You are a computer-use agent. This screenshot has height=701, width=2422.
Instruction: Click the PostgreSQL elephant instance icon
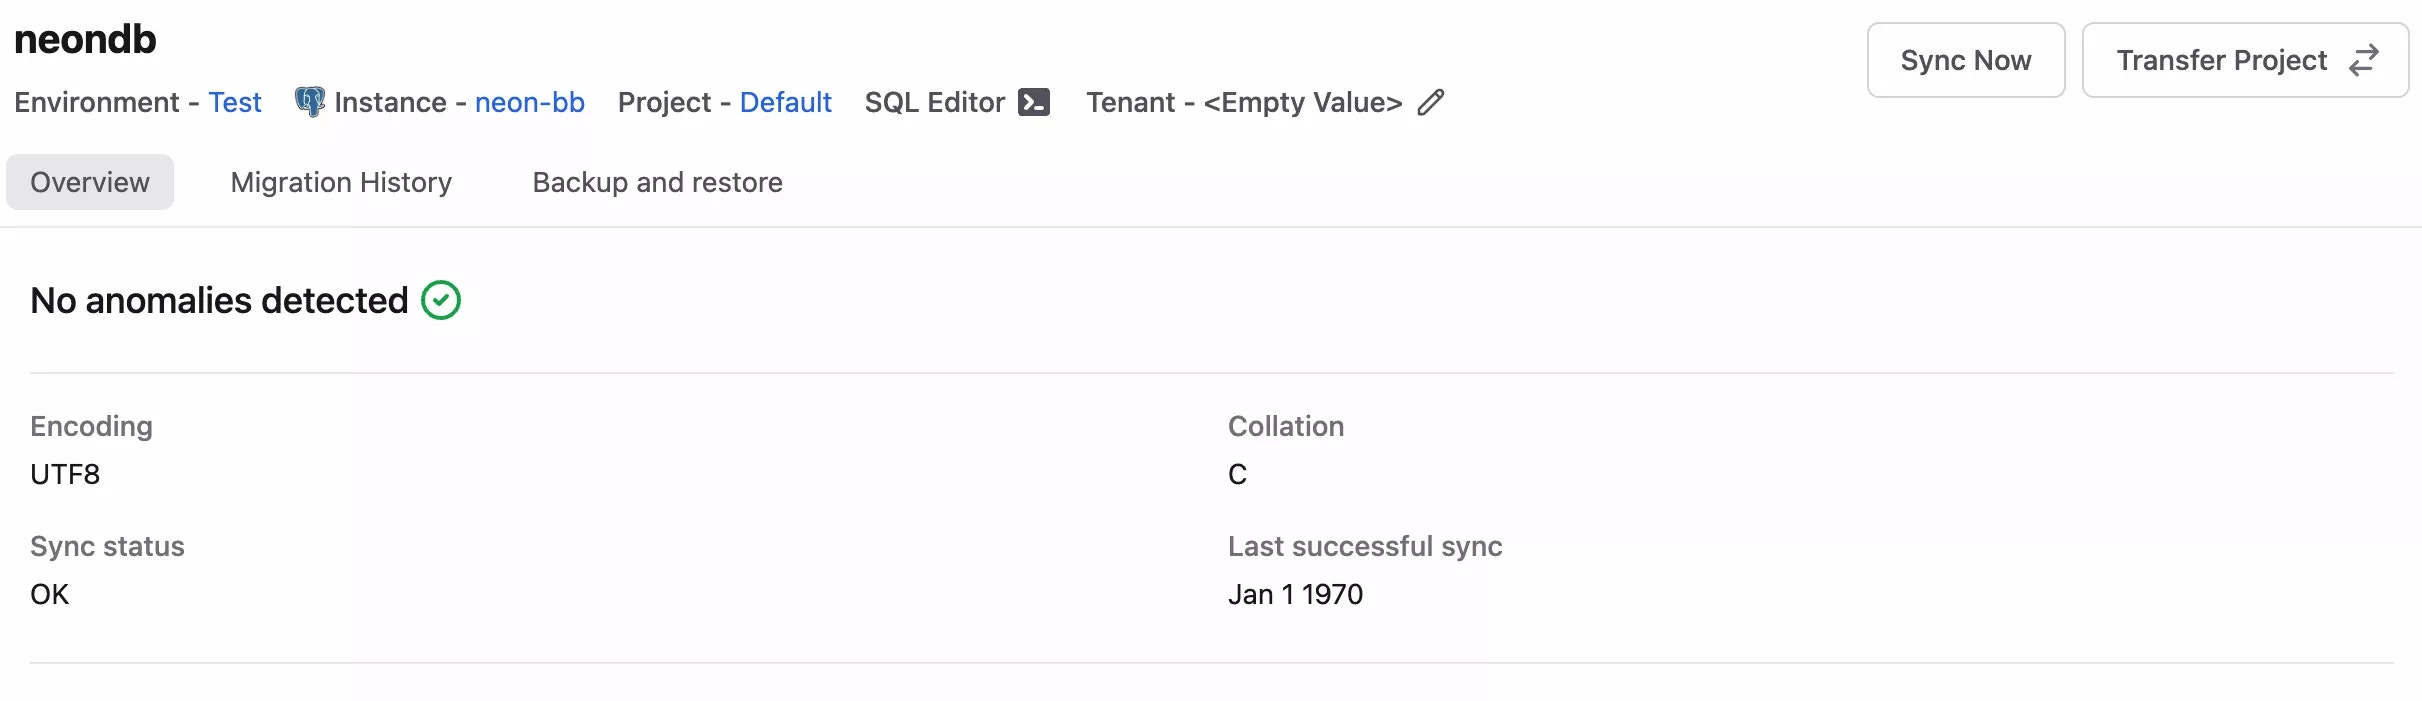pyautogui.click(x=310, y=102)
